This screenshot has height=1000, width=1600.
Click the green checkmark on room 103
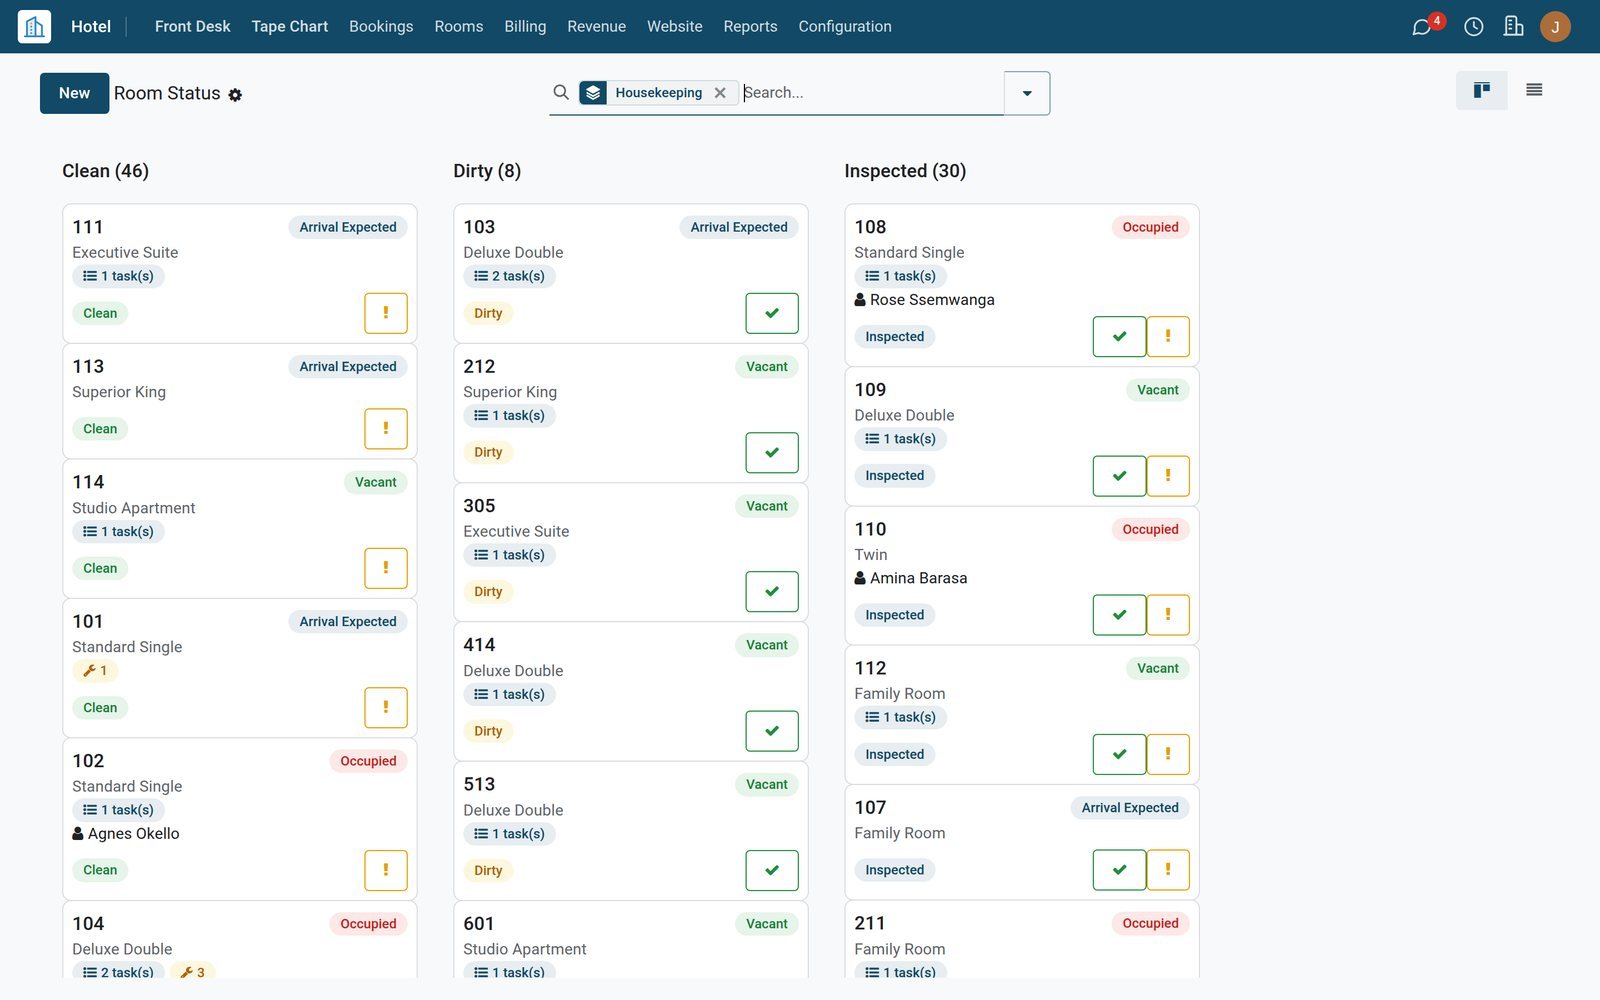[772, 313]
